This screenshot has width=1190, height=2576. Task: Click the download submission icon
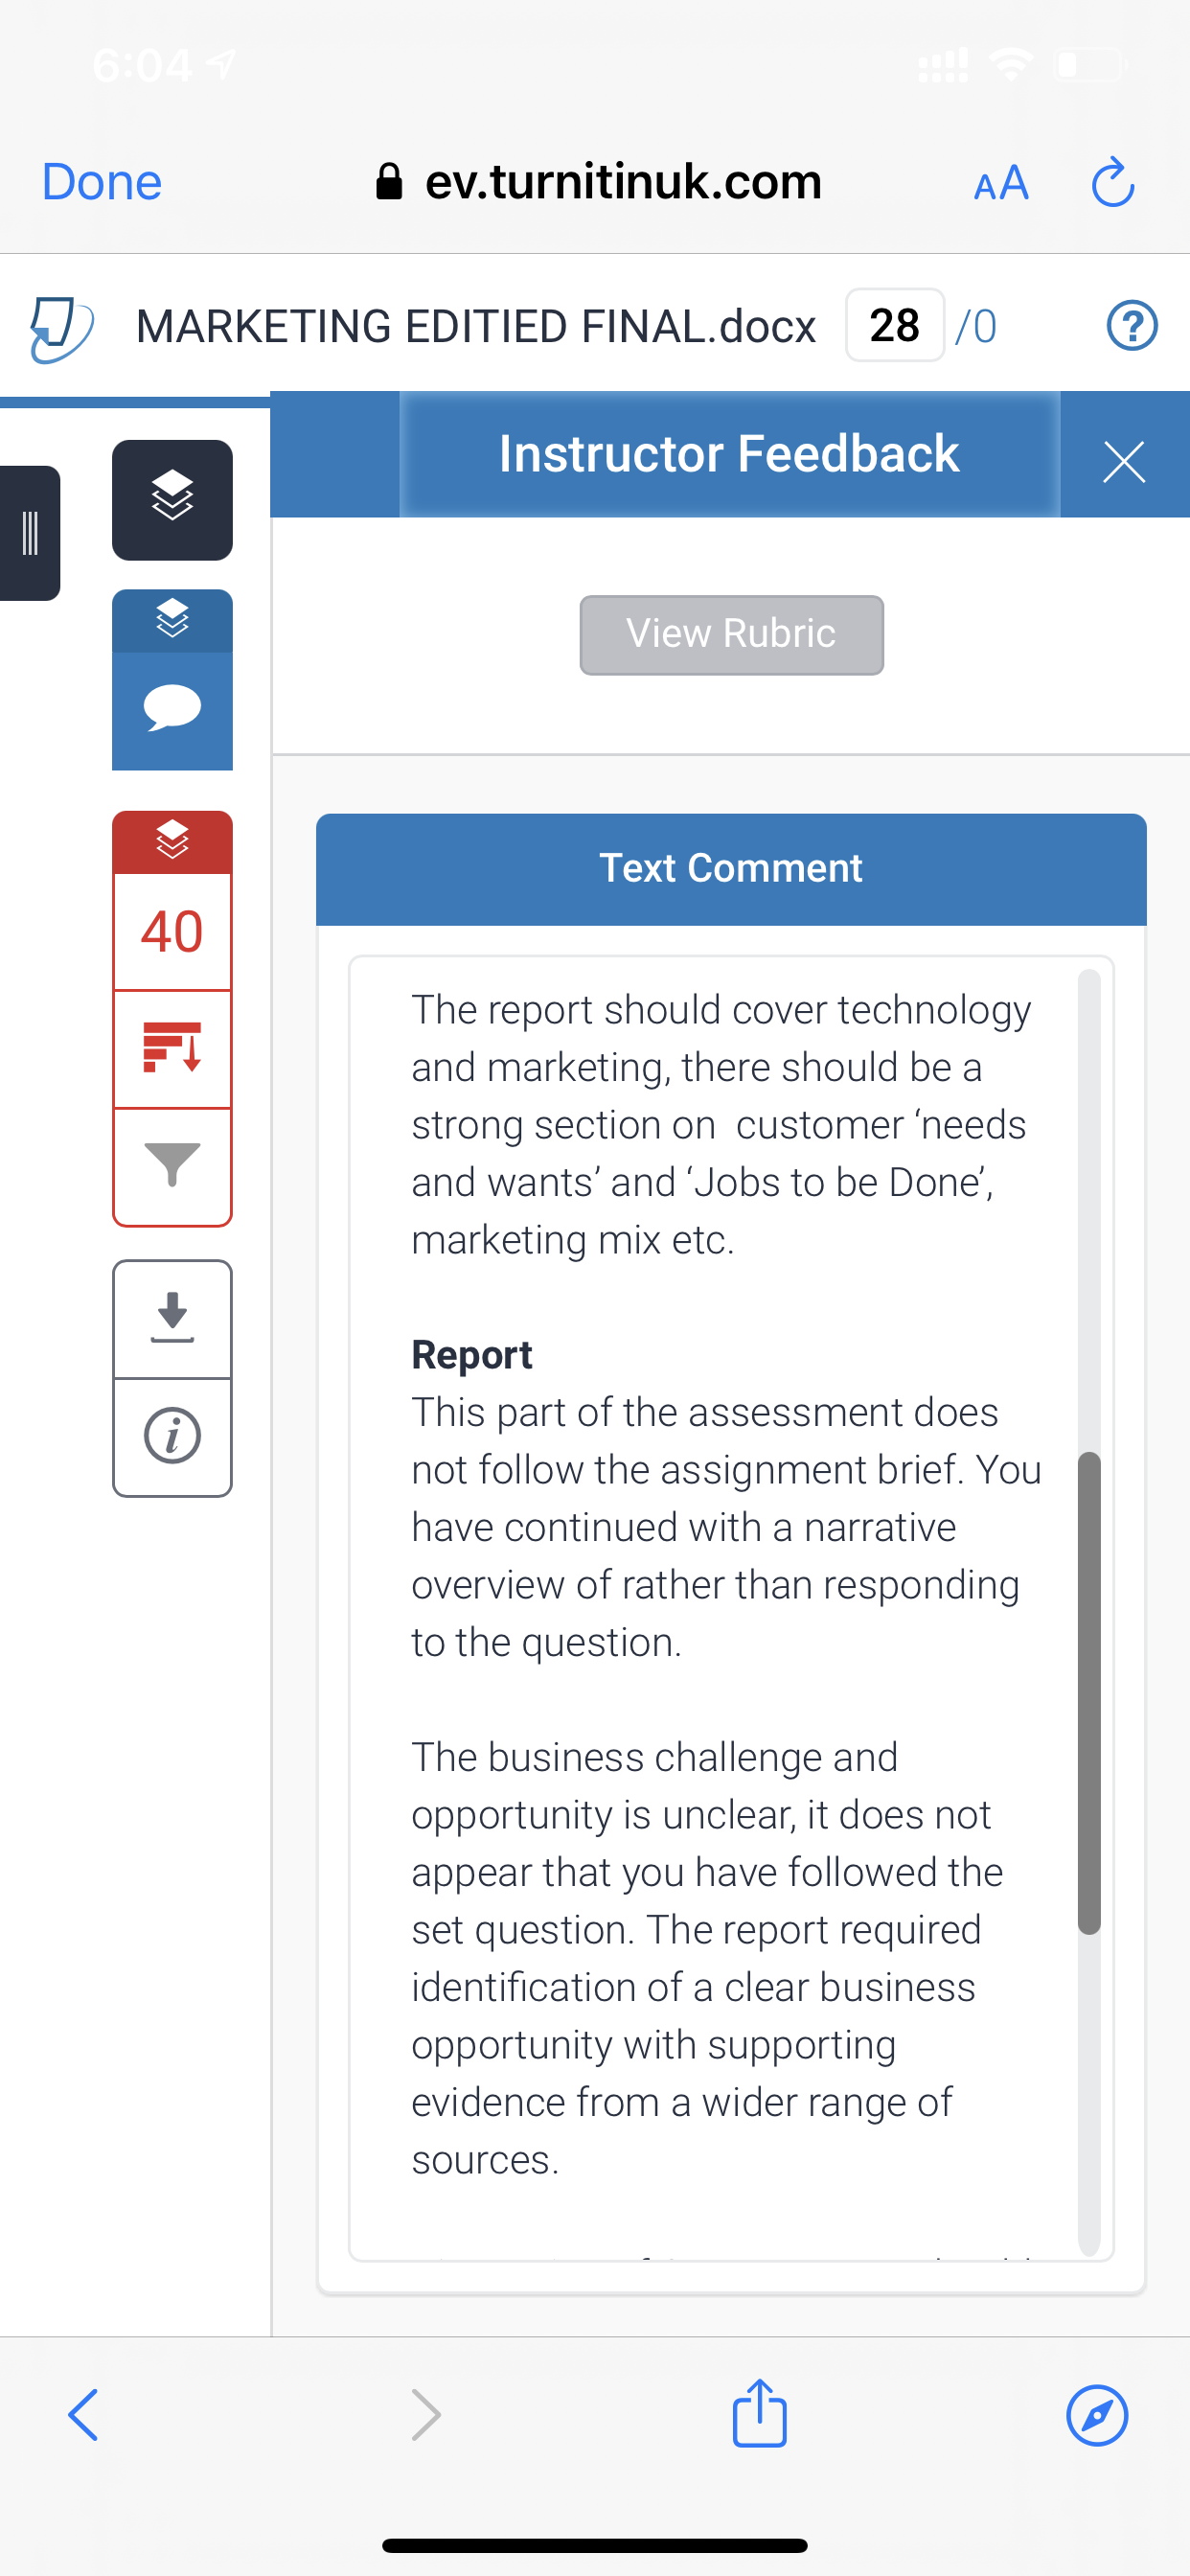pos(172,1319)
